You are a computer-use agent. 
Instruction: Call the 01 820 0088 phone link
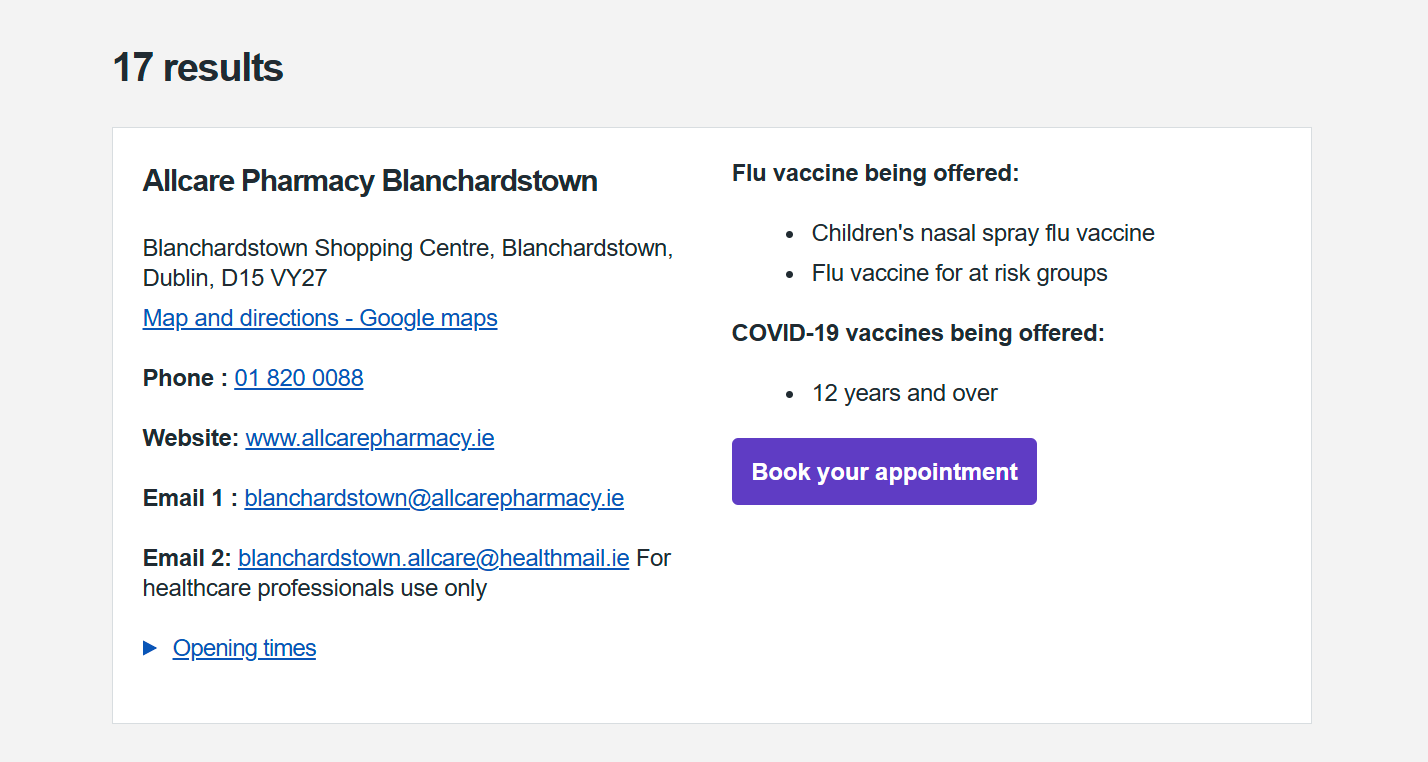[x=299, y=378]
